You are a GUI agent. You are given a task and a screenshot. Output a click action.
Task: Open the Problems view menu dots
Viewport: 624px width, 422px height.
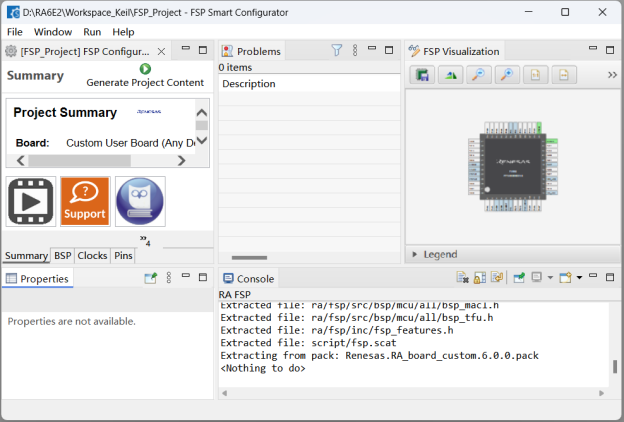tap(355, 50)
